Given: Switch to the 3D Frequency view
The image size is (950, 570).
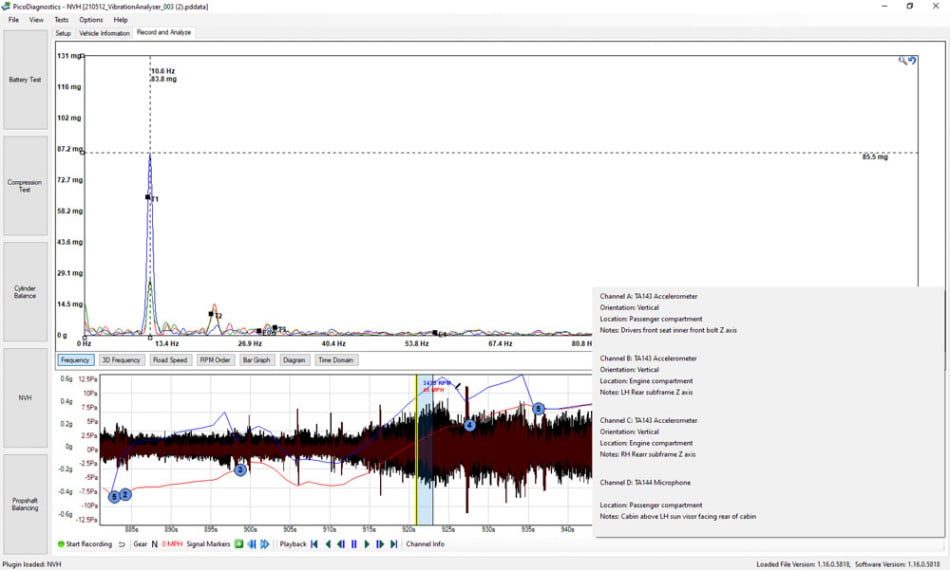Looking at the screenshot, I should click(121, 360).
